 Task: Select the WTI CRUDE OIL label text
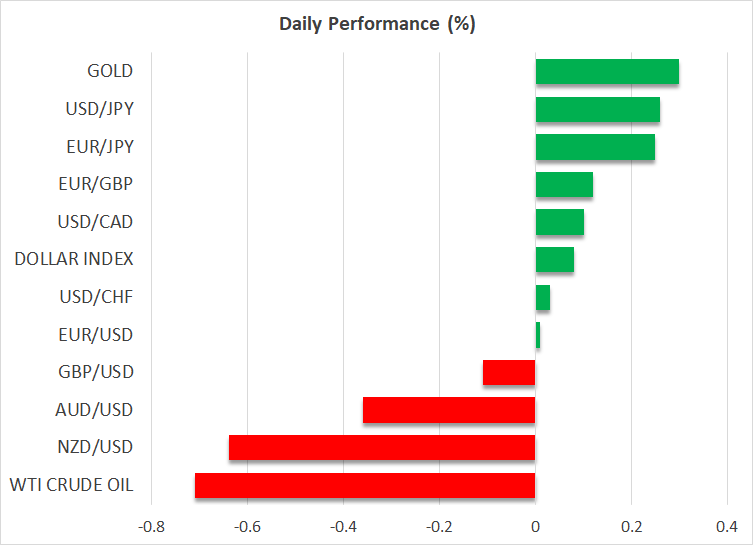(70, 485)
